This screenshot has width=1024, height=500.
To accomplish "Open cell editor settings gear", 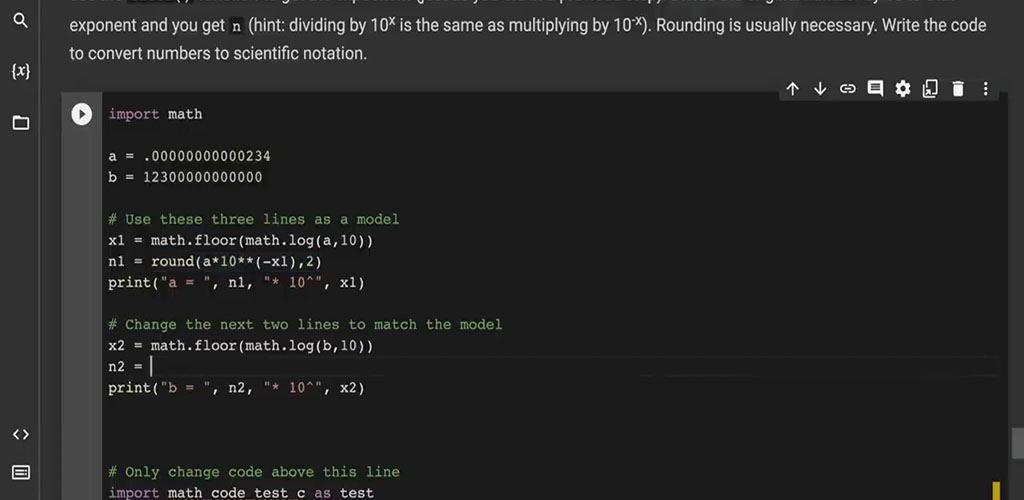I will pyautogui.click(x=903, y=89).
